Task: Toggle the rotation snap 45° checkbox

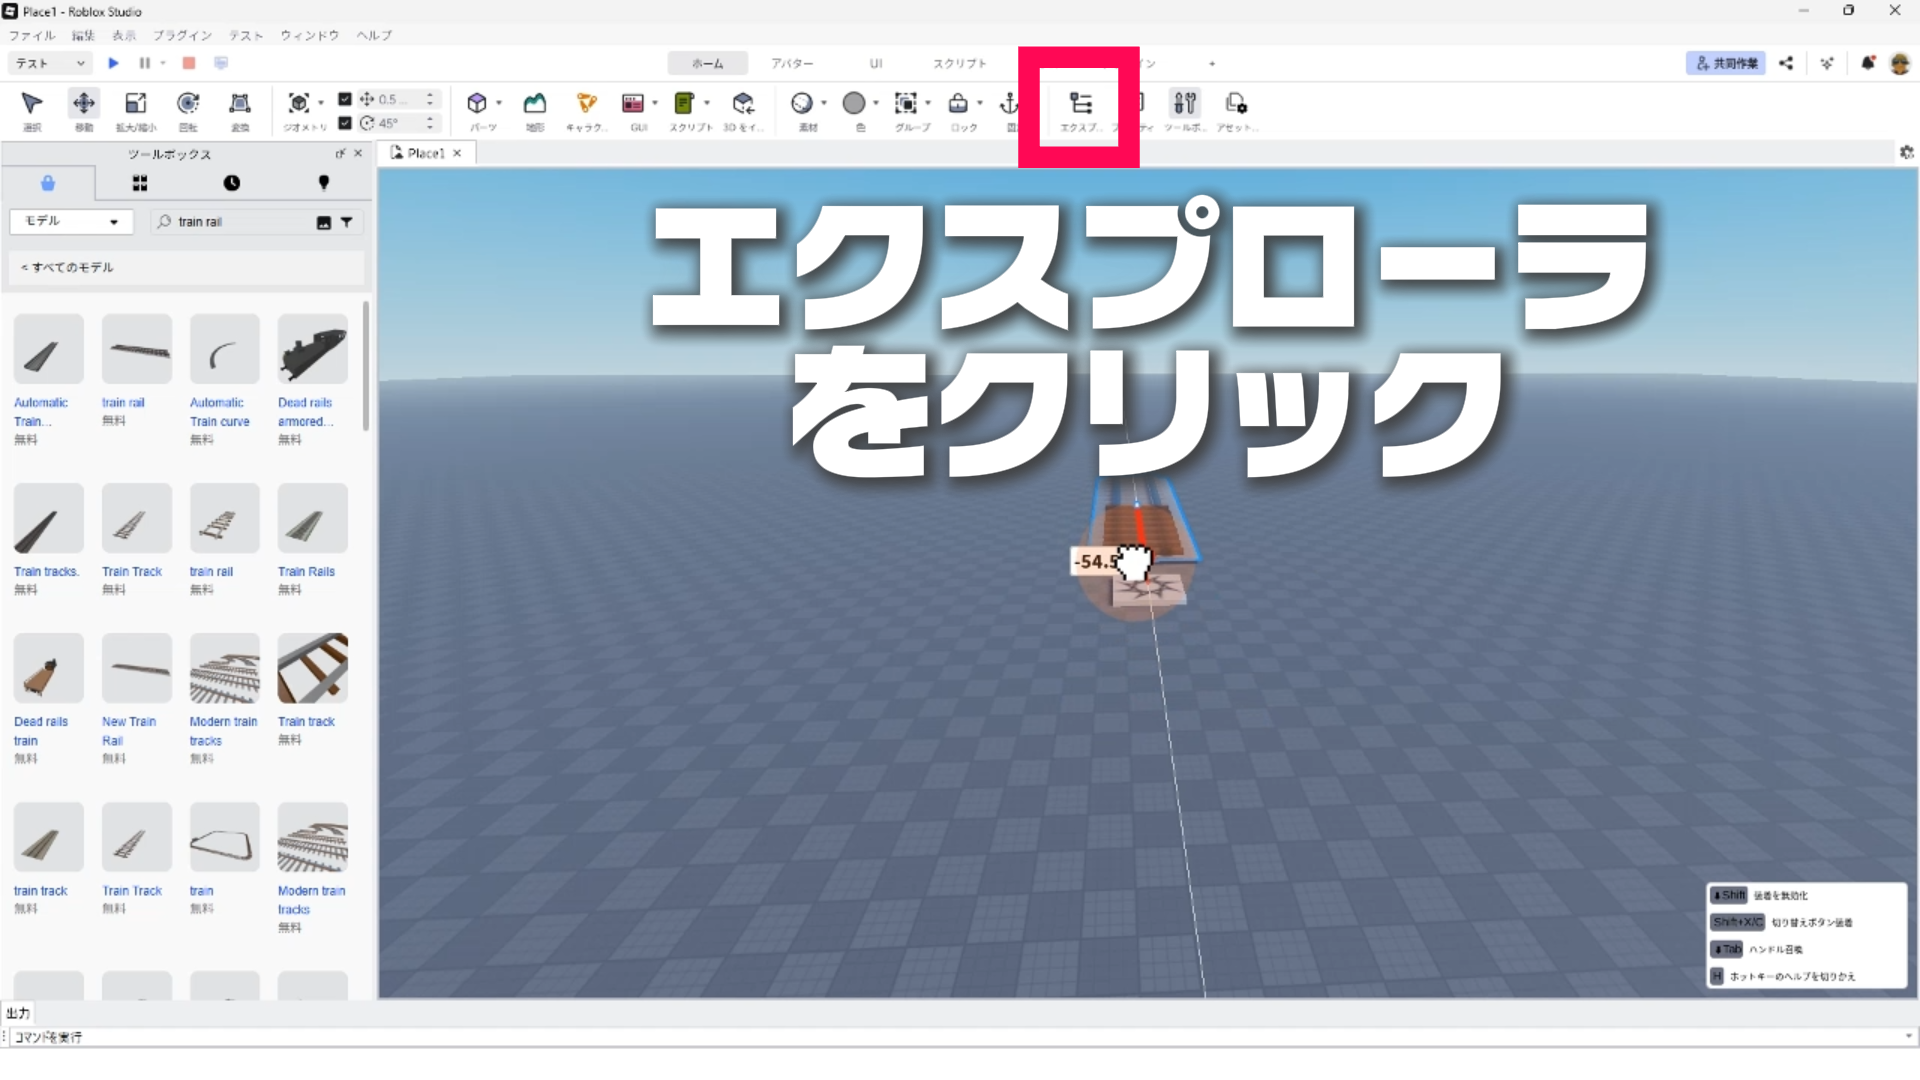Action: (345, 123)
